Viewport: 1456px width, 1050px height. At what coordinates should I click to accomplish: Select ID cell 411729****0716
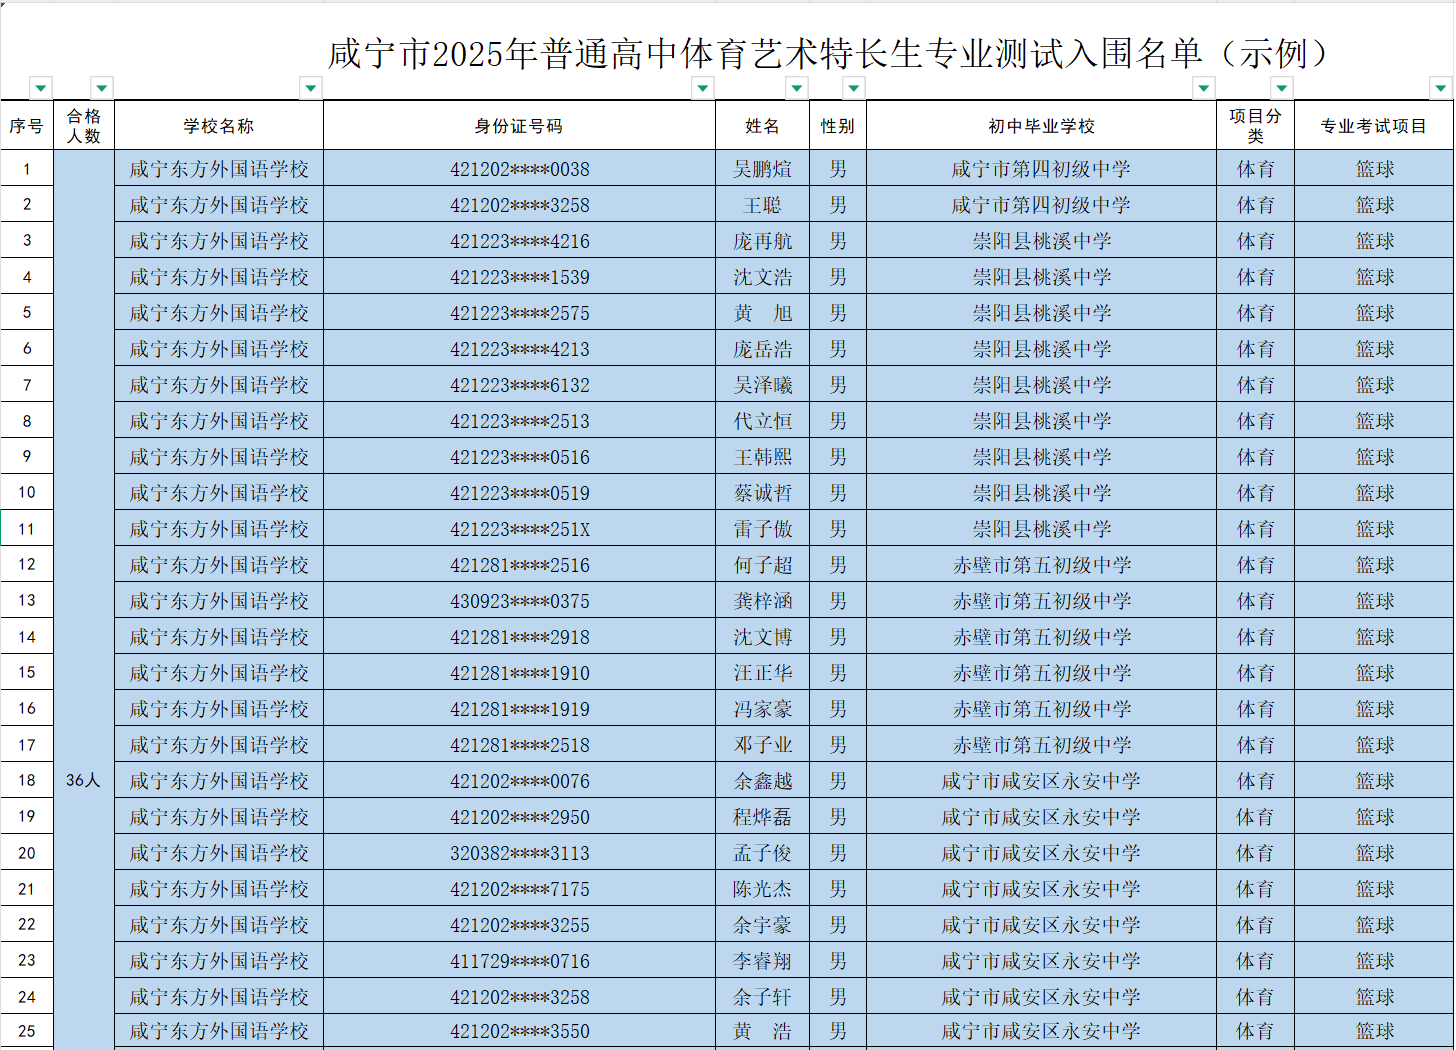coord(519,961)
